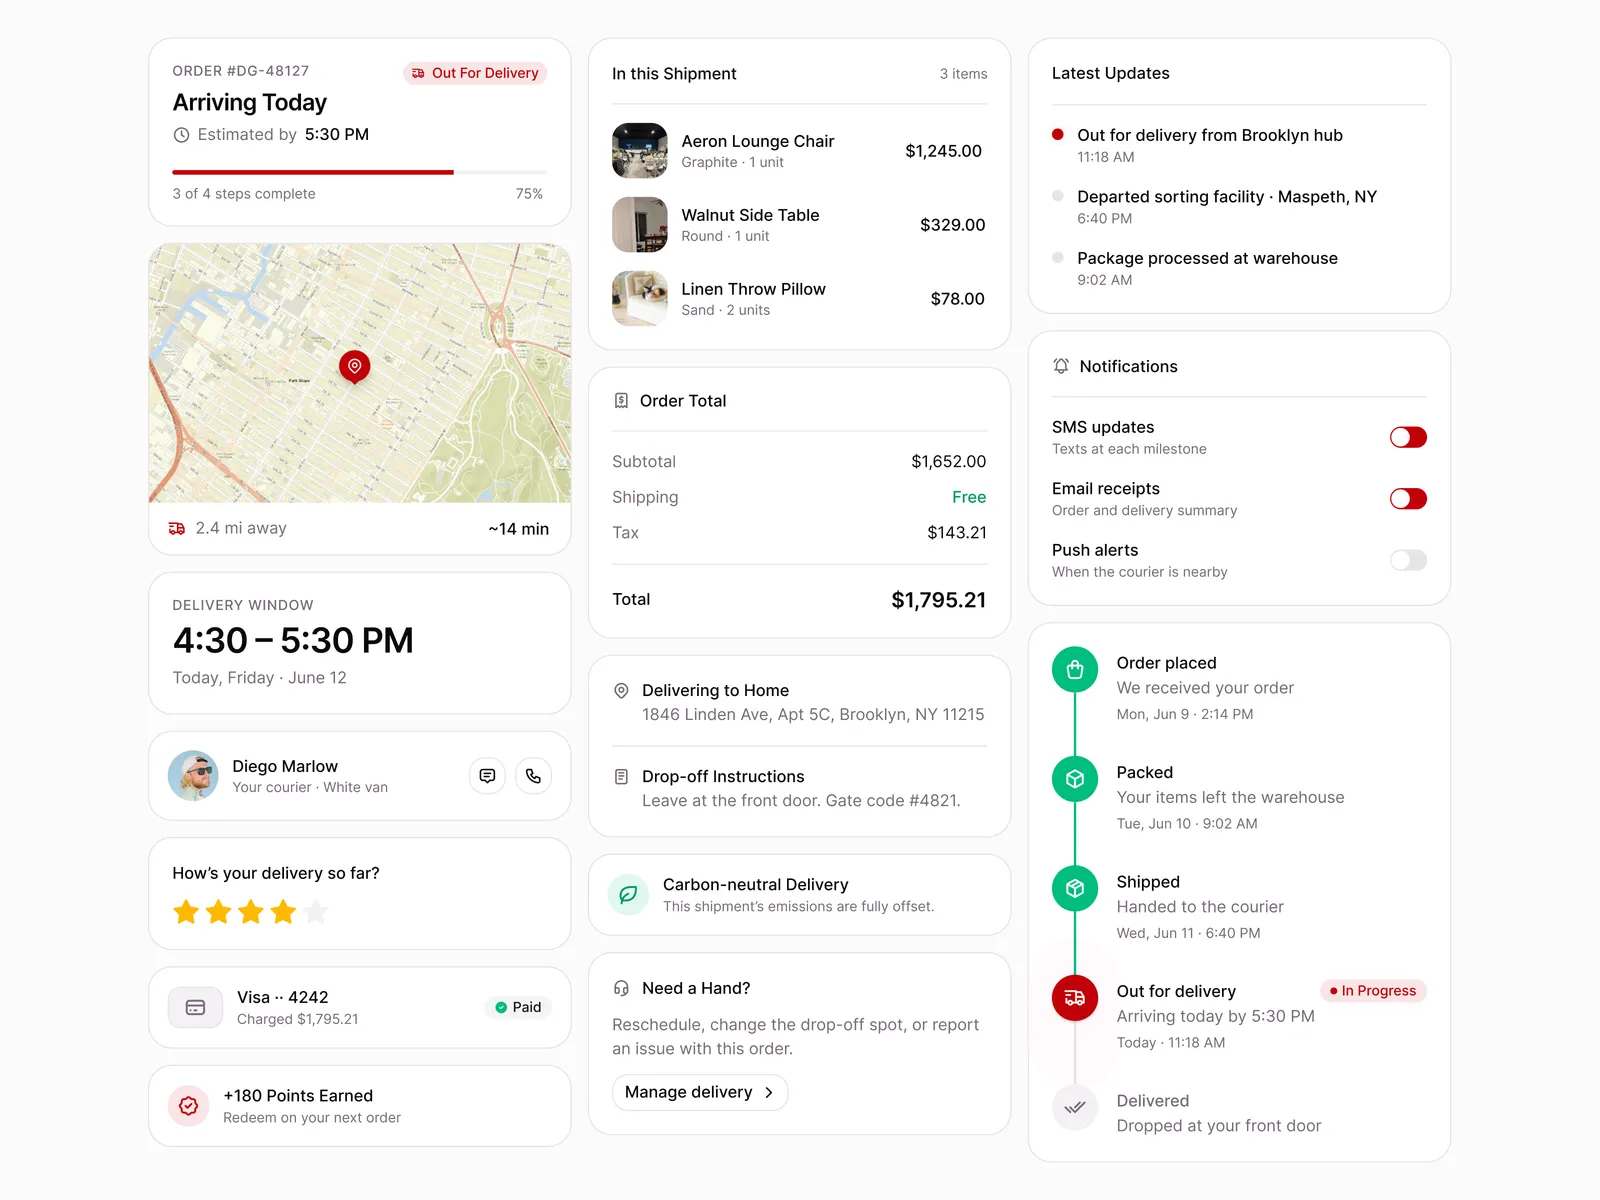Click the credit card icon beside Visa 4242
Screen dimensions: 1600x1200
tap(196, 1008)
